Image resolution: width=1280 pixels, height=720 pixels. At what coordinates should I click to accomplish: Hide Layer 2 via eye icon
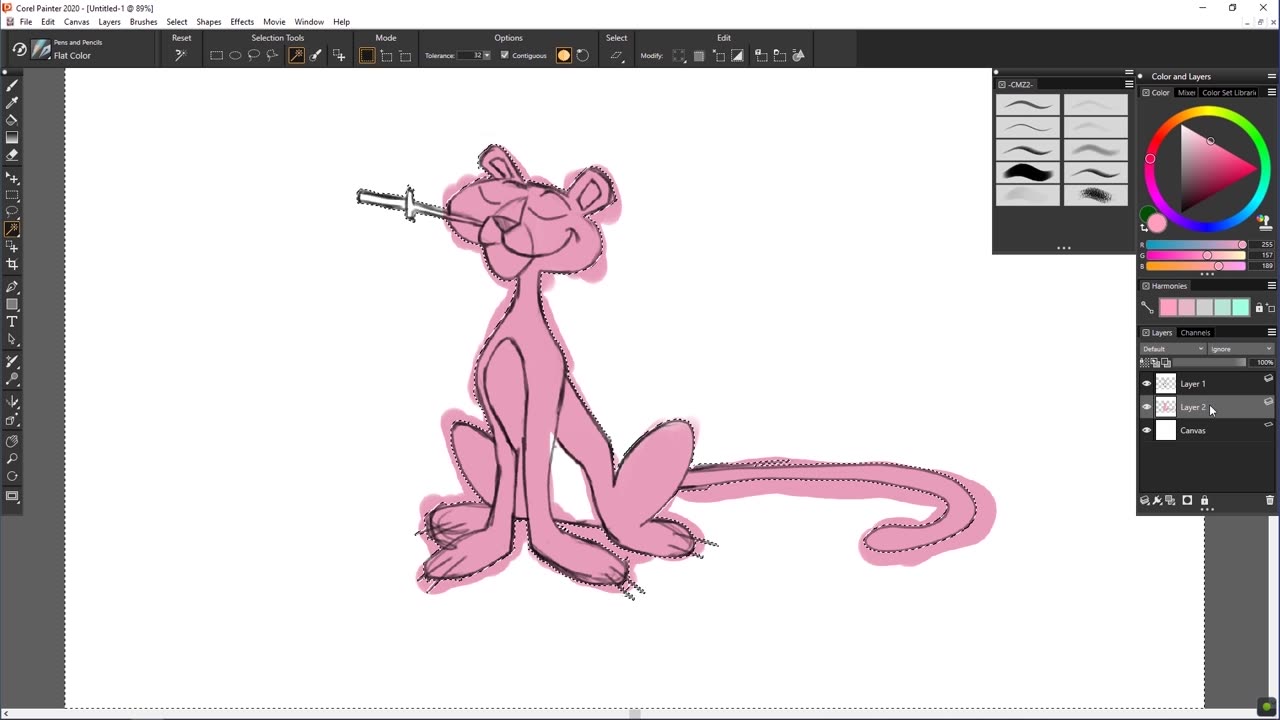[1147, 407]
